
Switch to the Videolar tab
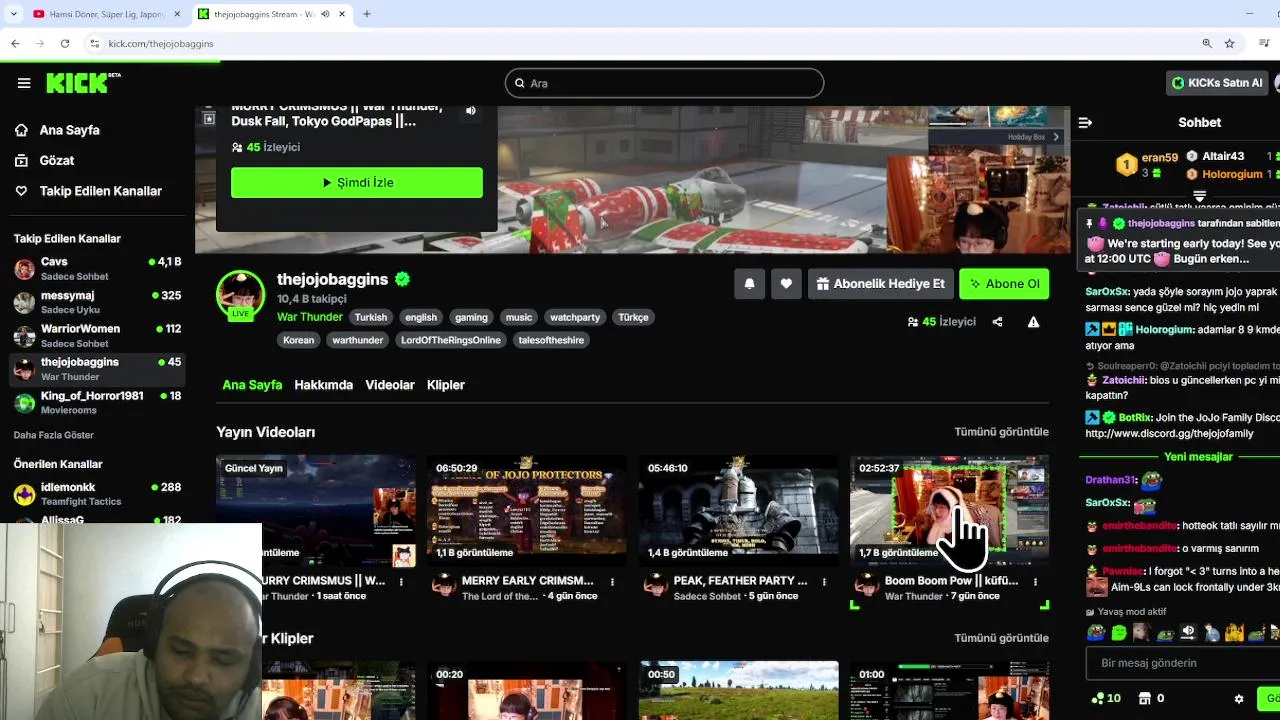point(390,385)
